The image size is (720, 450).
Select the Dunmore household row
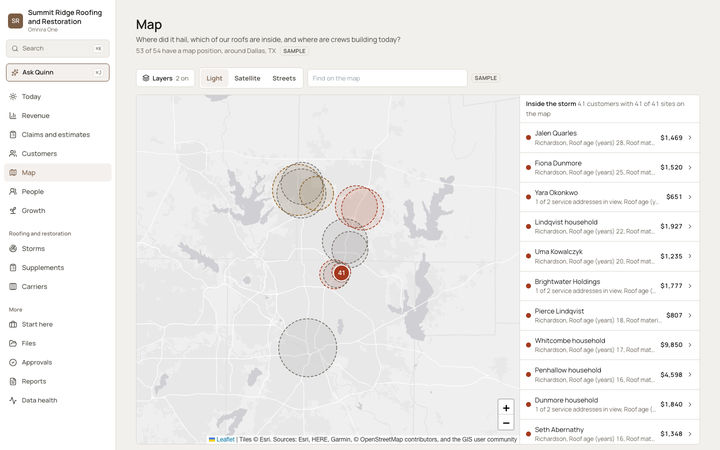tap(609, 404)
